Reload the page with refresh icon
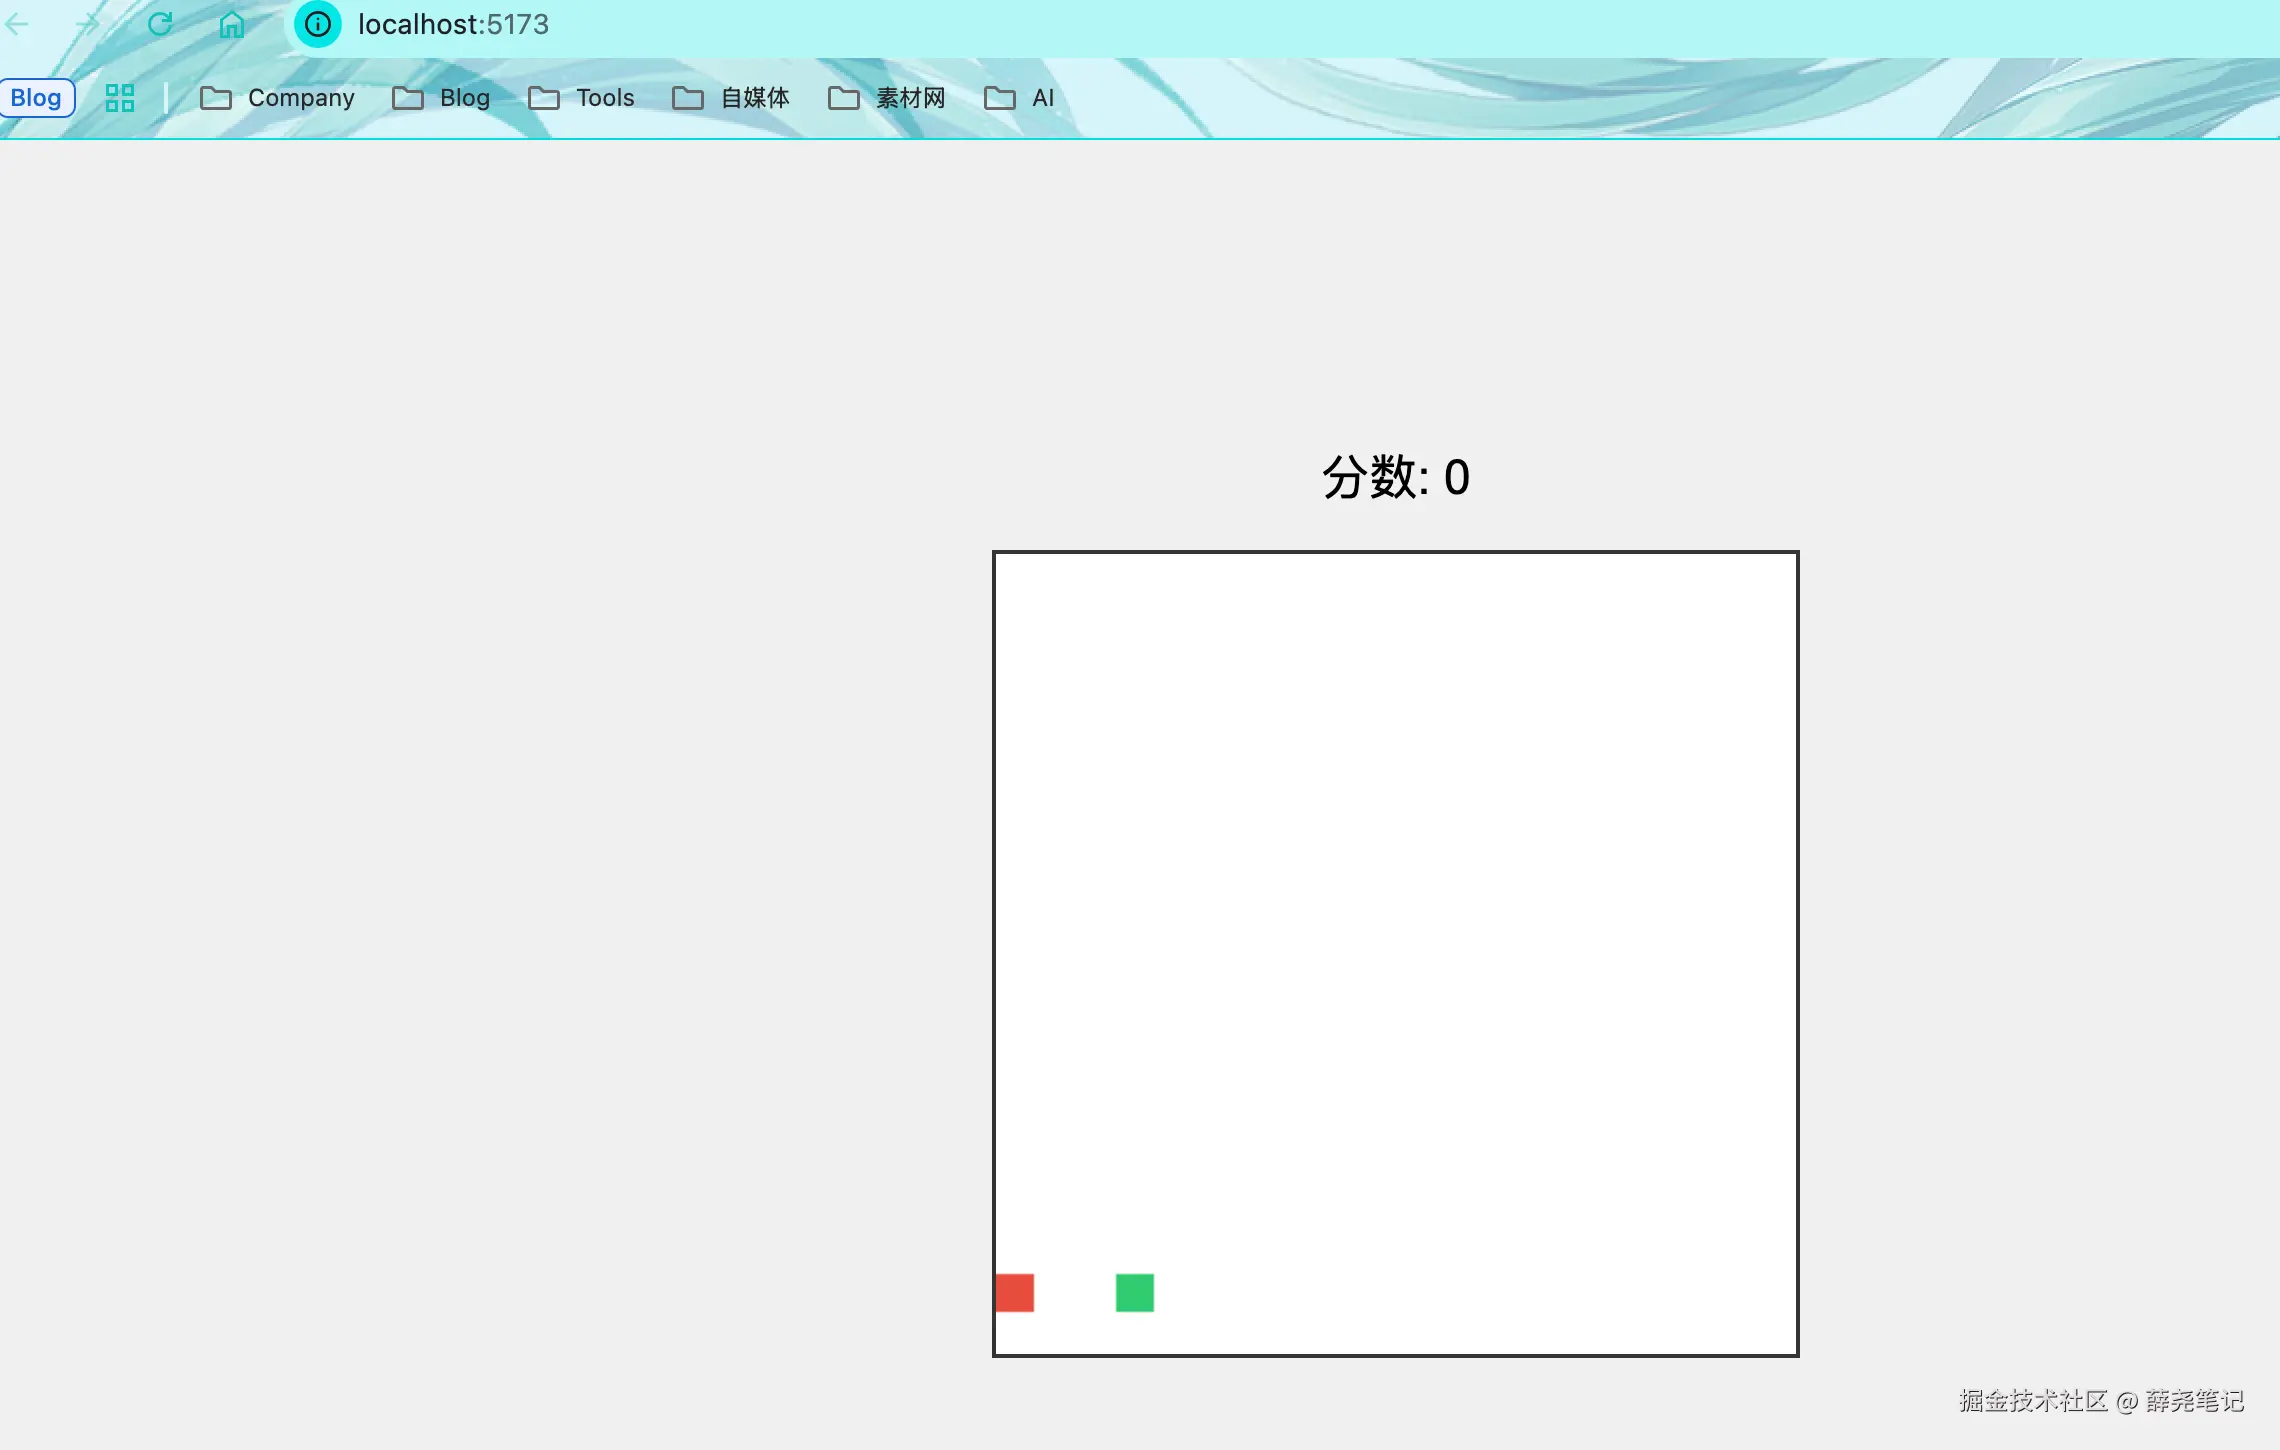This screenshot has width=2280, height=1450. 160,24
